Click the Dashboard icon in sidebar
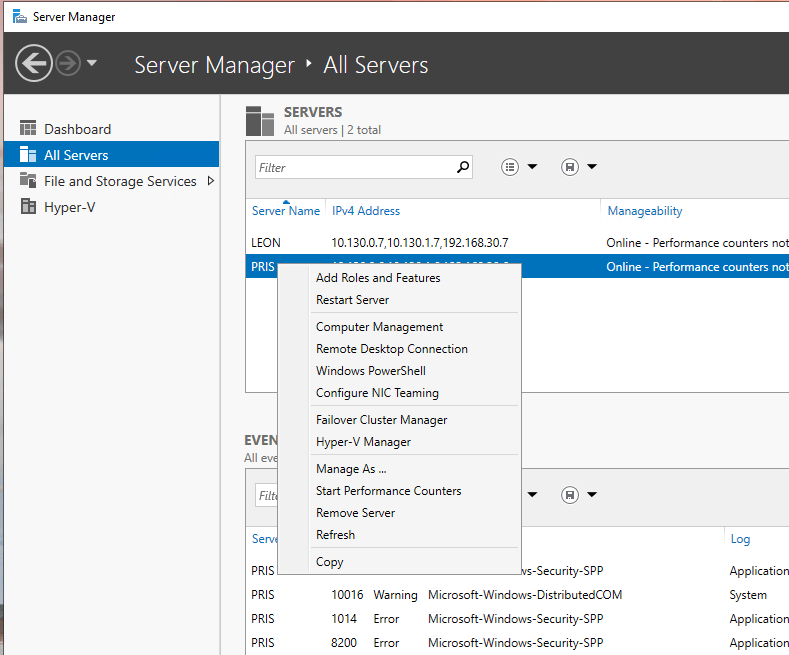The image size is (789, 655). click(x=28, y=129)
